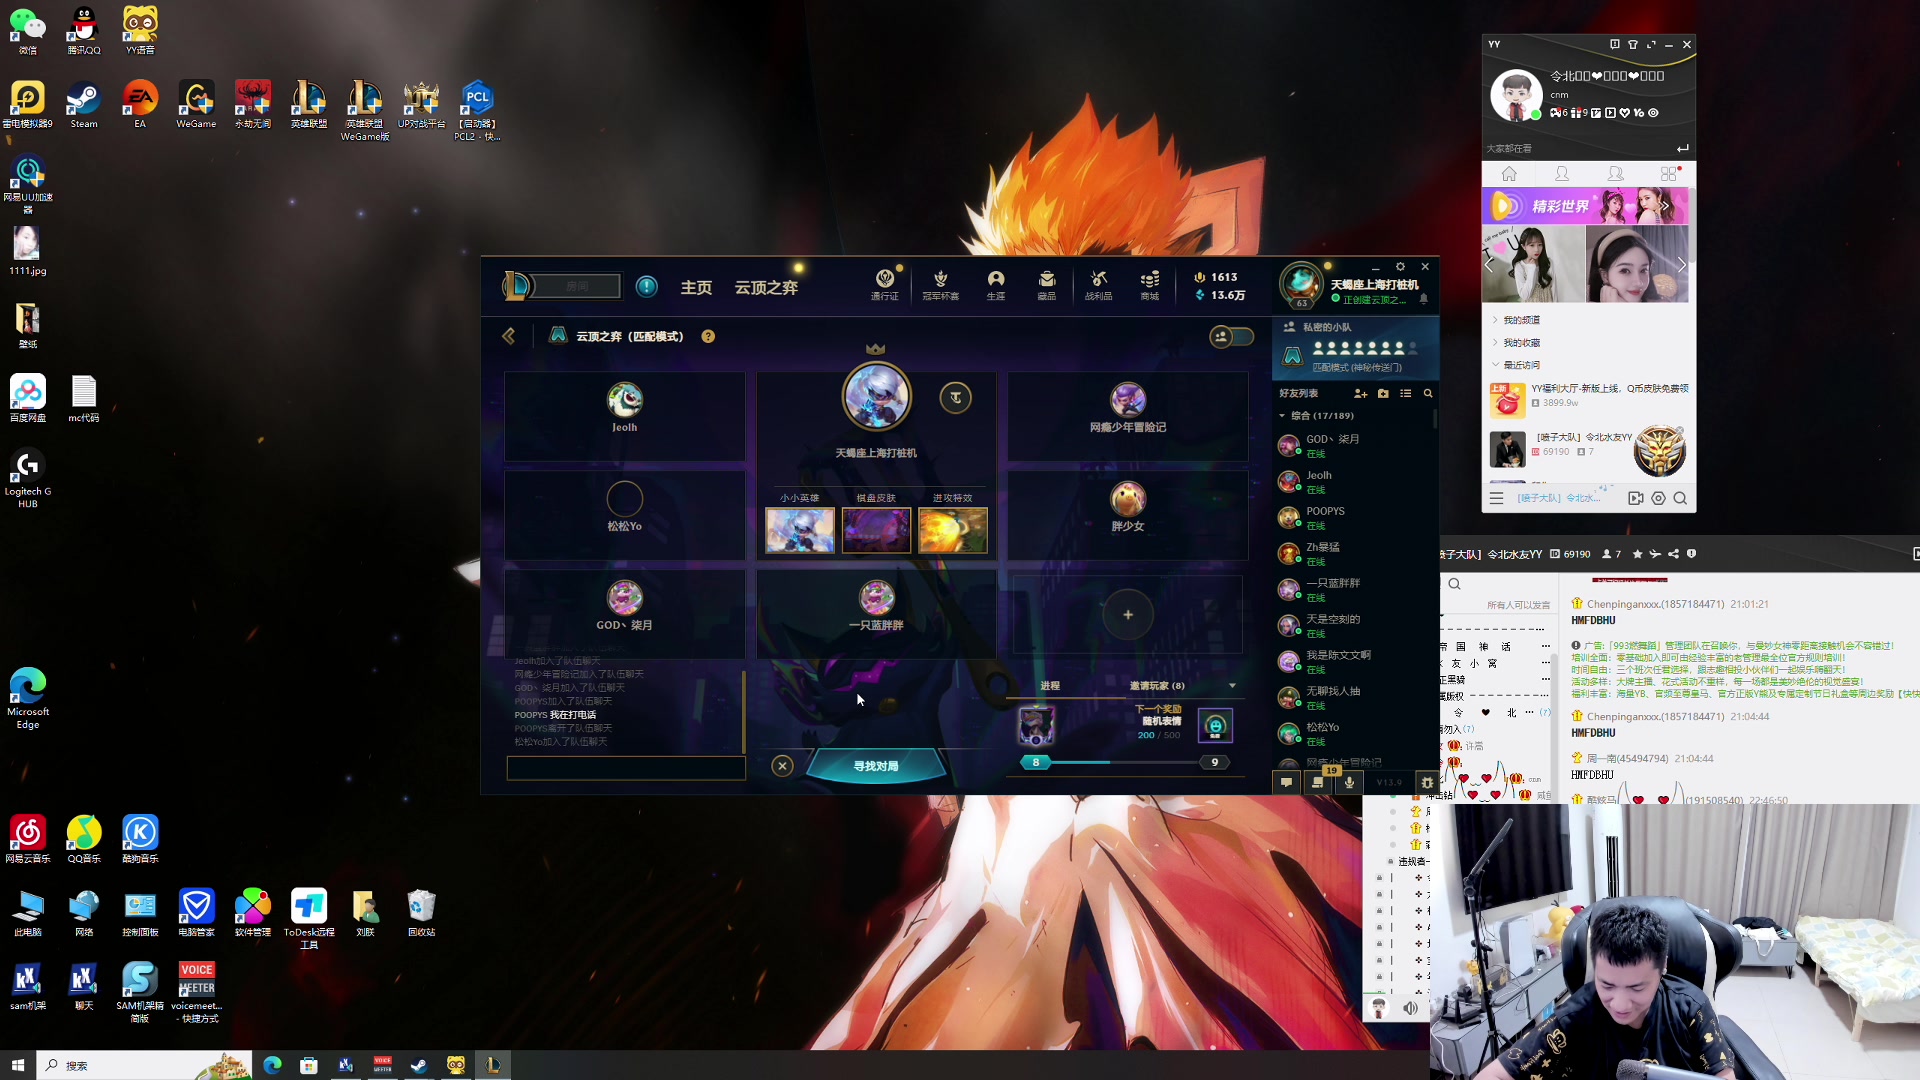Select the 邀请玩家 (8) tab
The width and height of the screenshot is (1920, 1080).
1157,686
